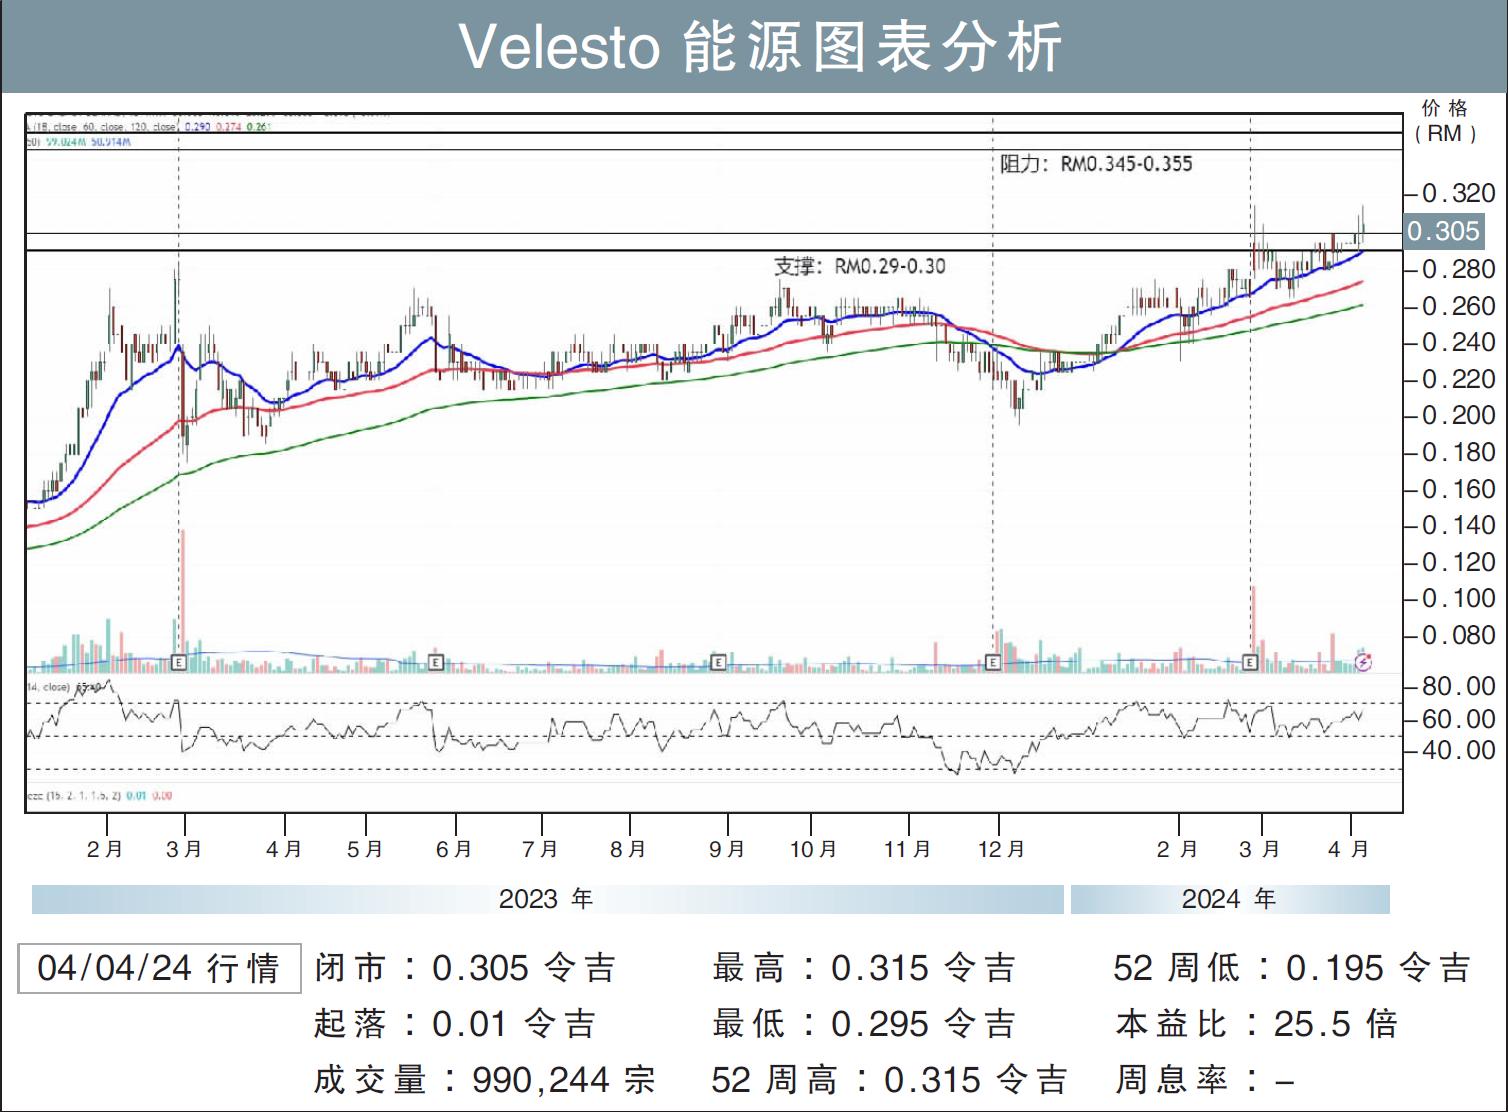Click the 9月 month label
This screenshot has width=1508, height=1112.
[727, 849]
